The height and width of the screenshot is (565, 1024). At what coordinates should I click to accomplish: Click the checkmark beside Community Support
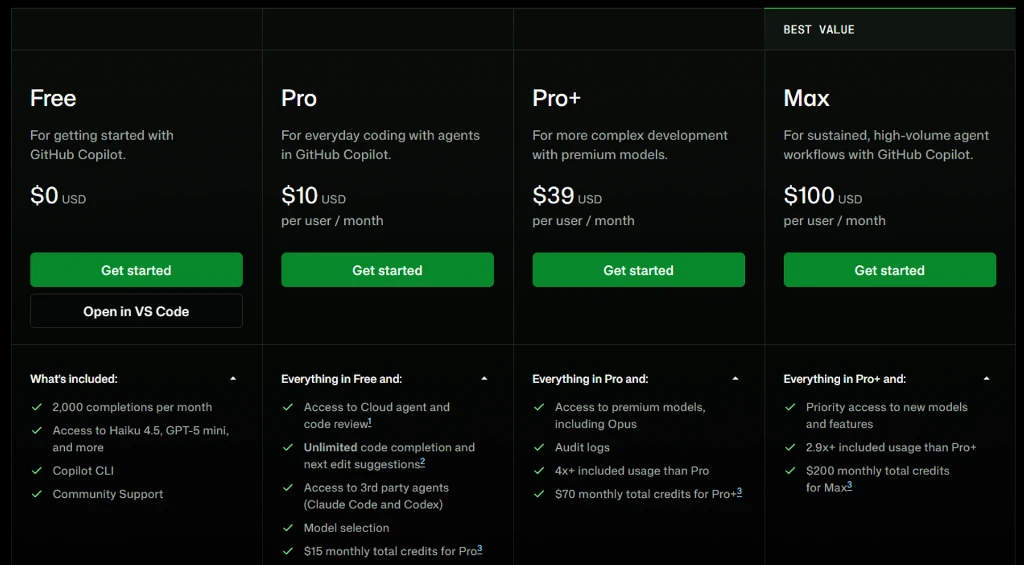(x=37, y=494)
